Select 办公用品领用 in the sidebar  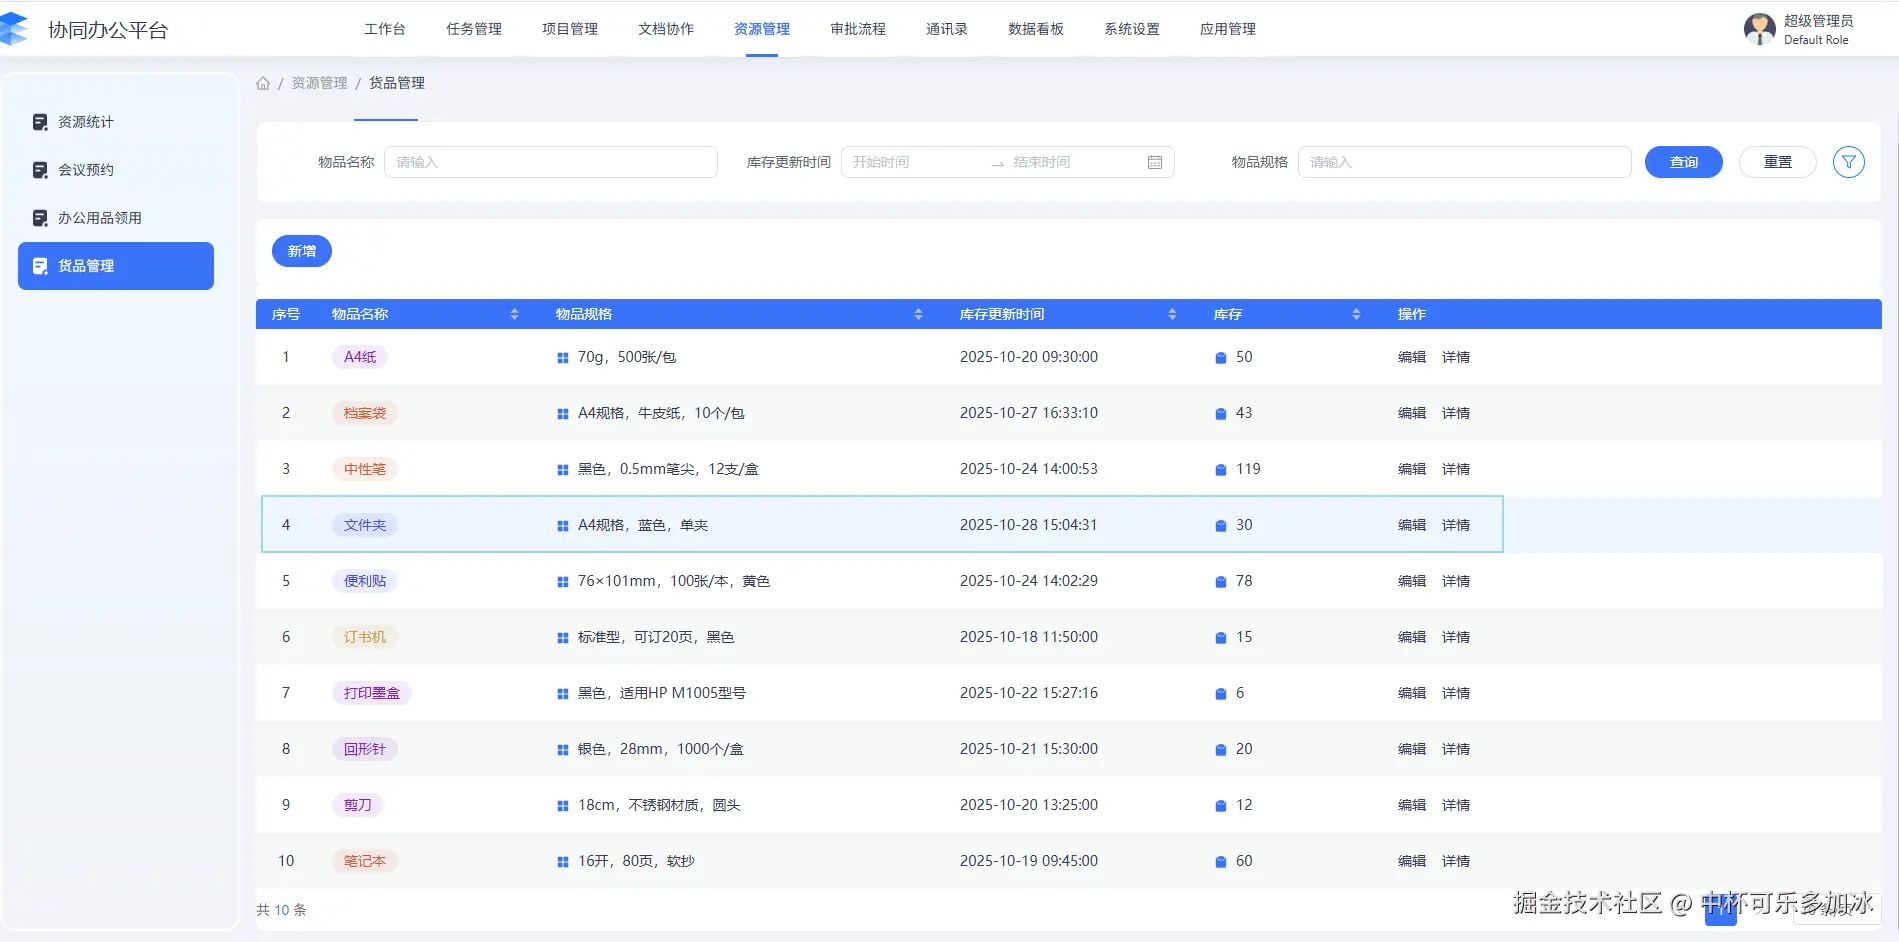(99, 218)
